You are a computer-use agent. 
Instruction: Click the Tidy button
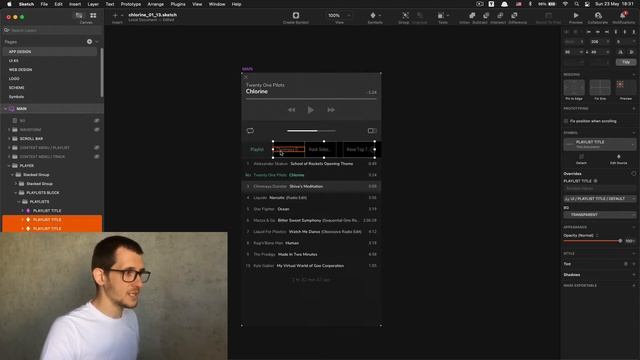[626, 62]
